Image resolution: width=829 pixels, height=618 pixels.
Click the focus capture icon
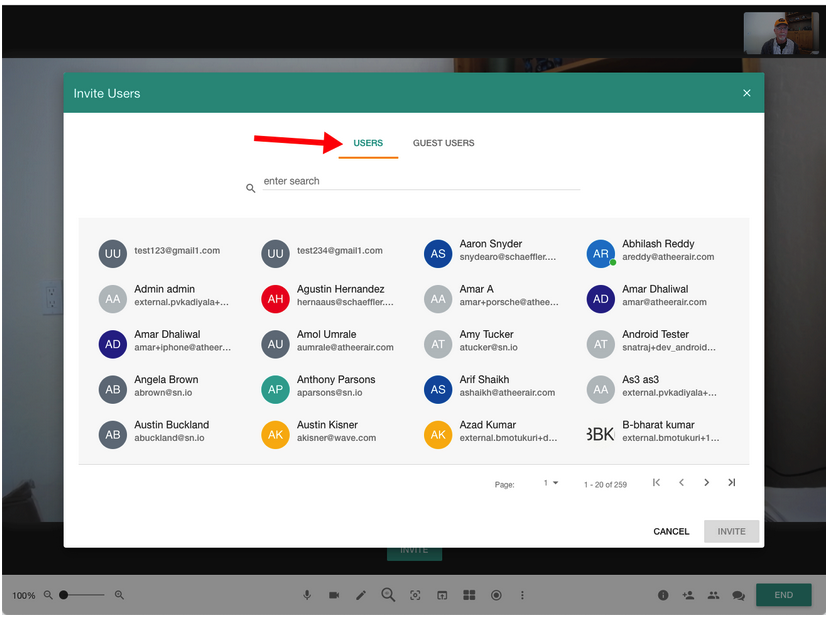pyautogui.click(x=416, y=595)
